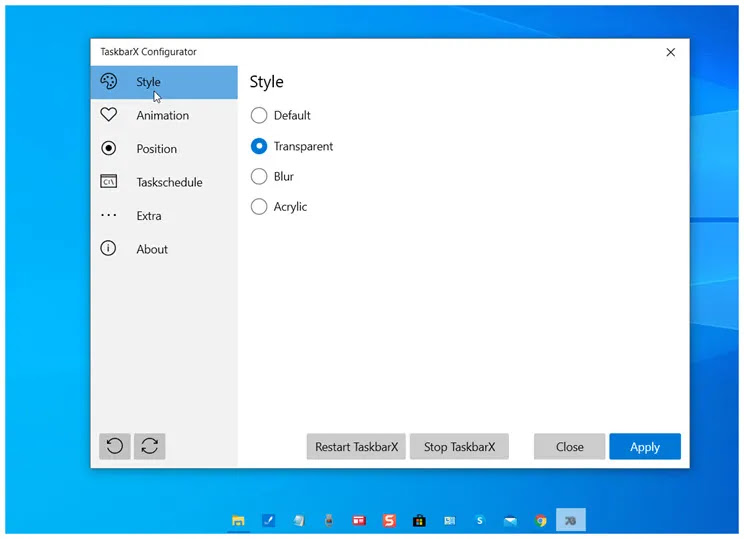The height and width of the screenshot is (539, 744).
Task: Open Skype from the taskbar
Action: click(480, 520)
